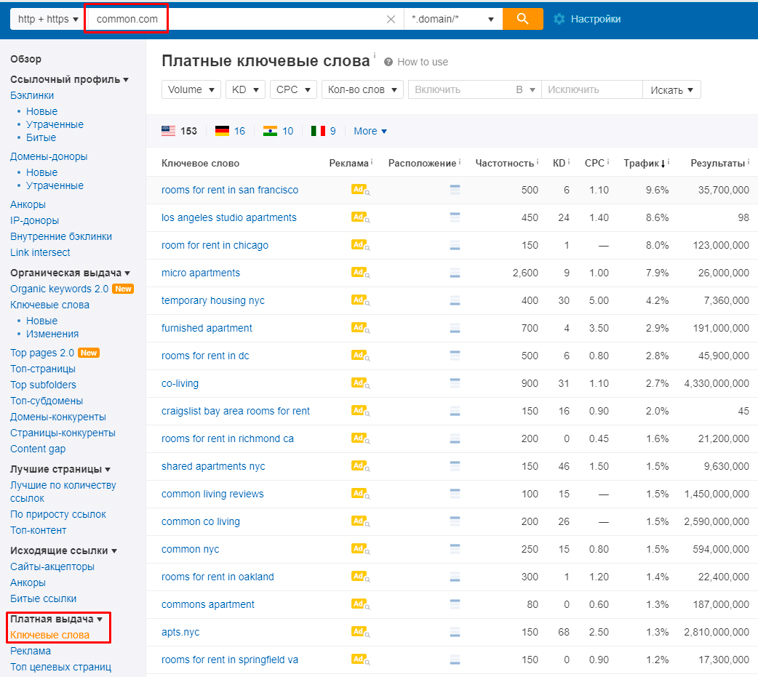Open Link intersect in sidebar
This screenshot has width=758, height=677.
pyautogui.click(x=40, y=252)
